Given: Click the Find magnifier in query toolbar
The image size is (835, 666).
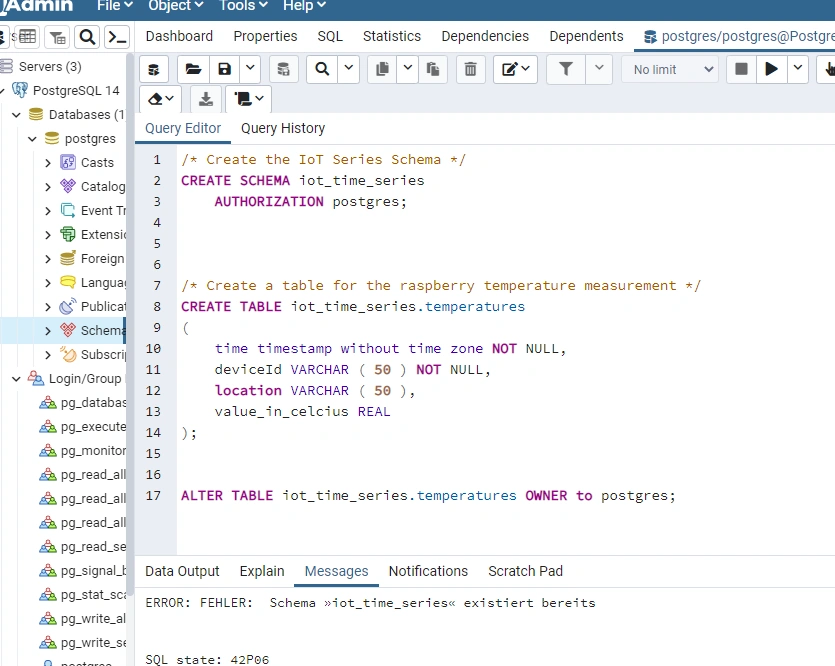Looking at the screenshot, I should coord(322,69).
